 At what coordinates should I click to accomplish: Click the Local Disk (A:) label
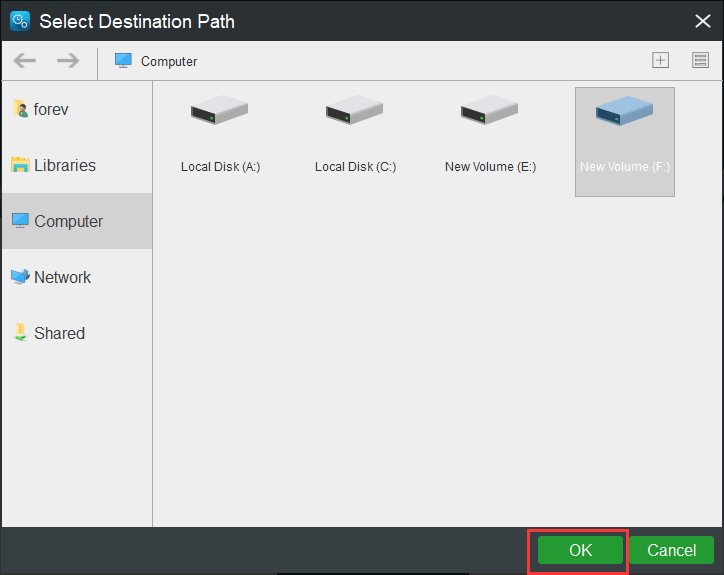[x=221, y=167]
